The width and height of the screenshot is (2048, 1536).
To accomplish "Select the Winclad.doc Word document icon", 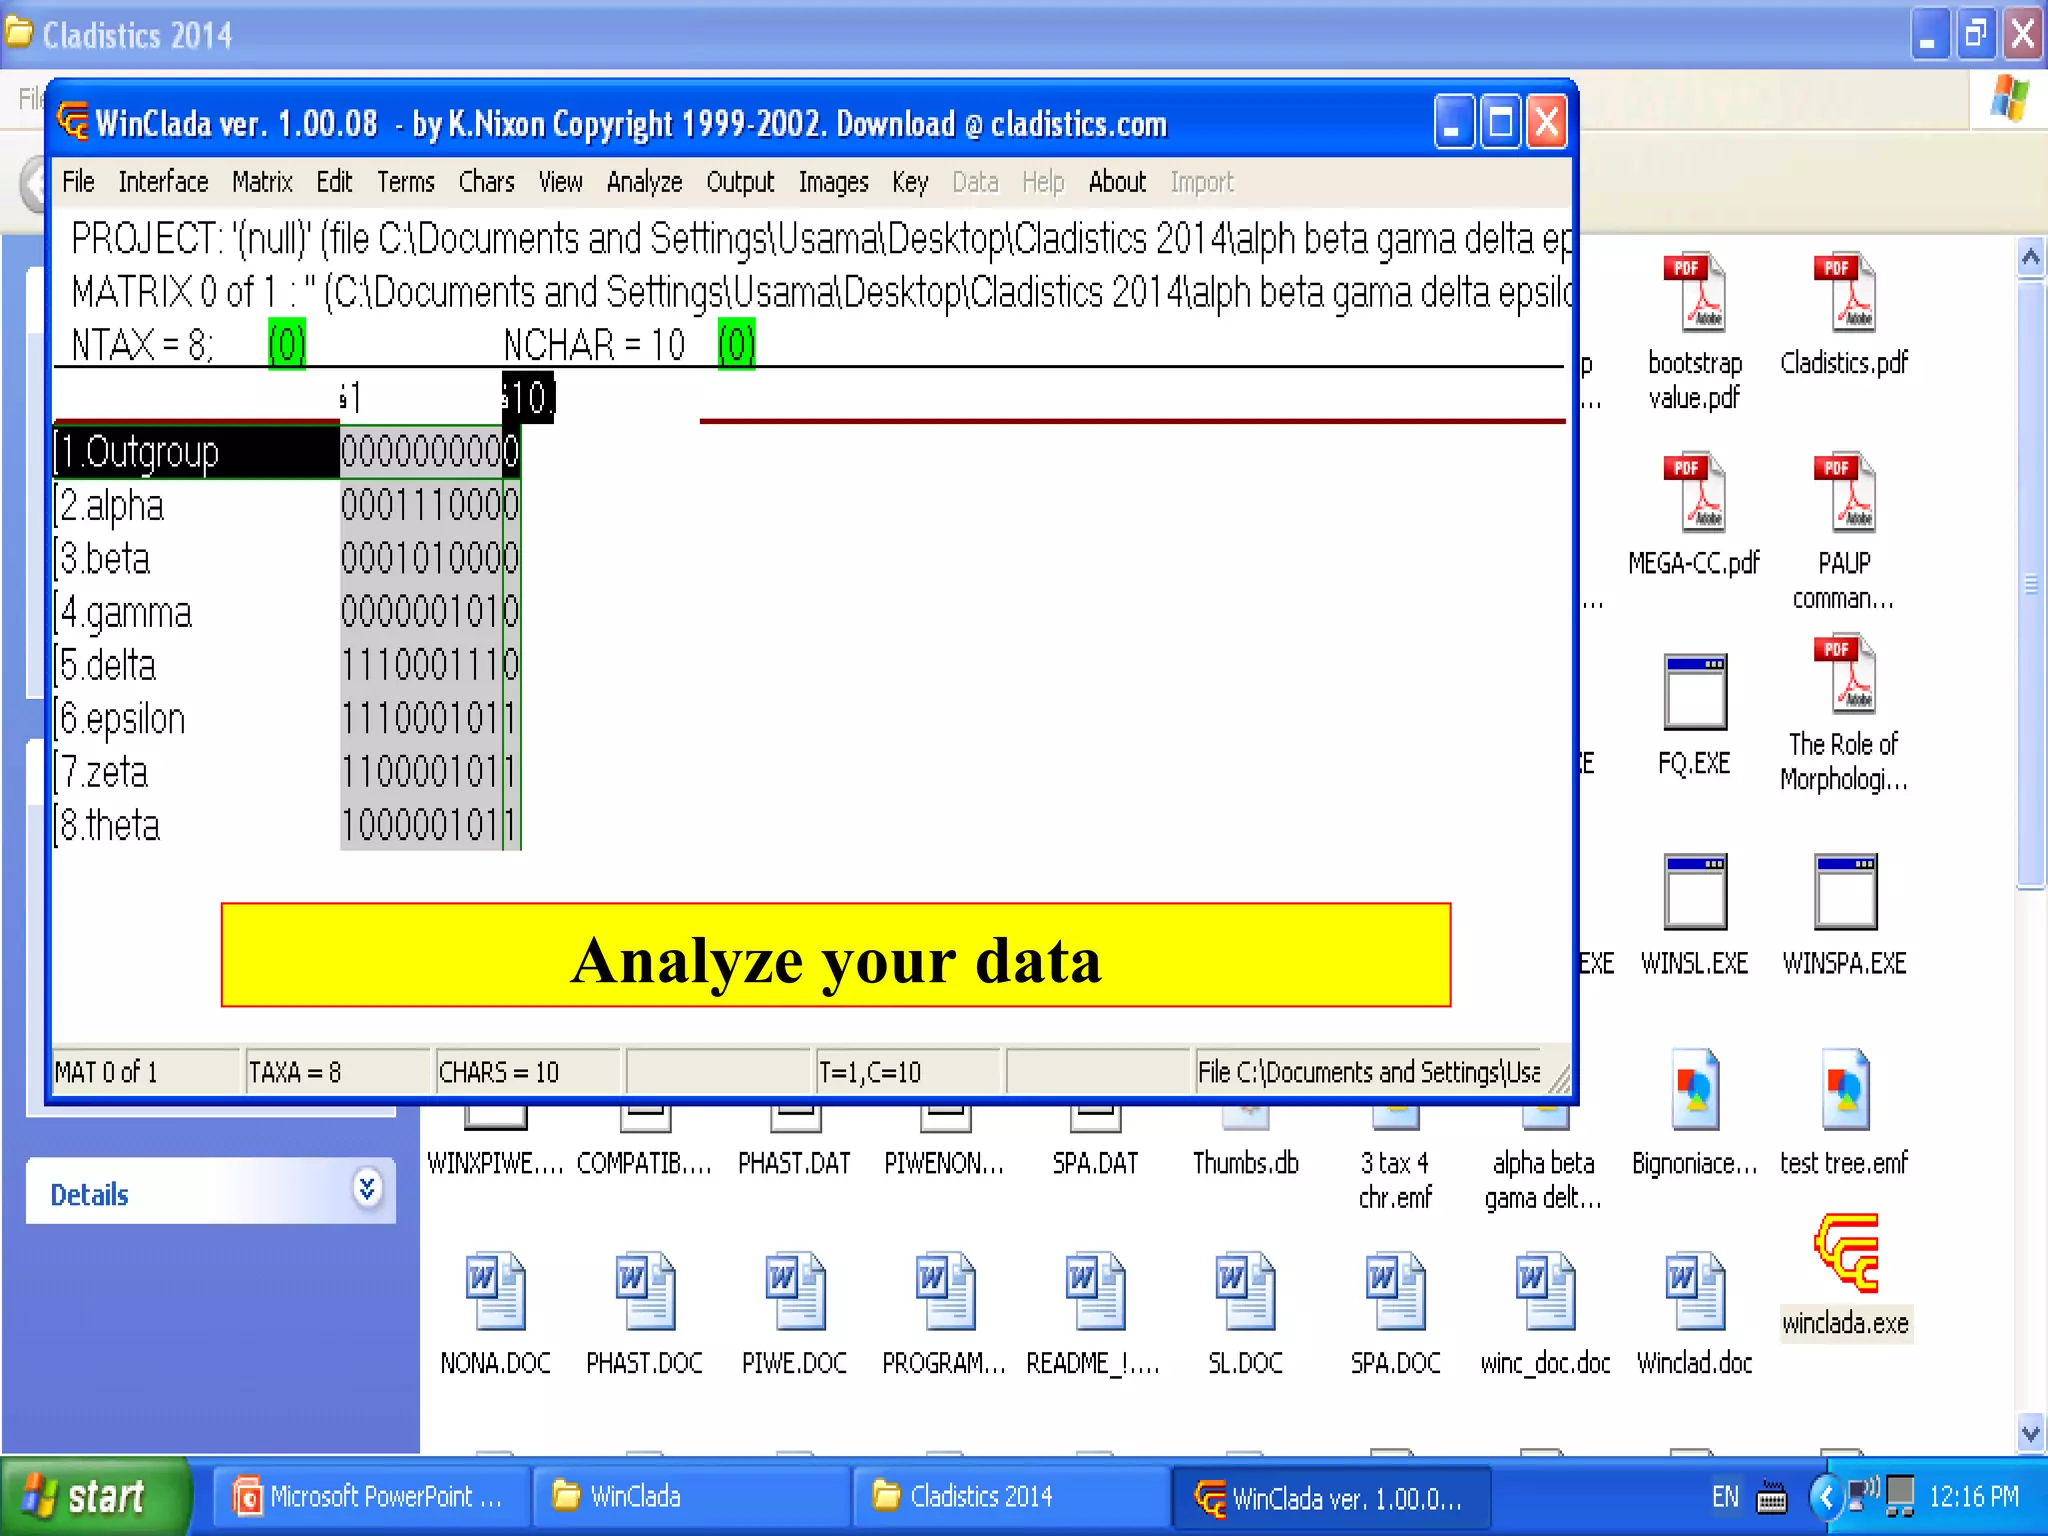I will (x=1695, y=1290).
